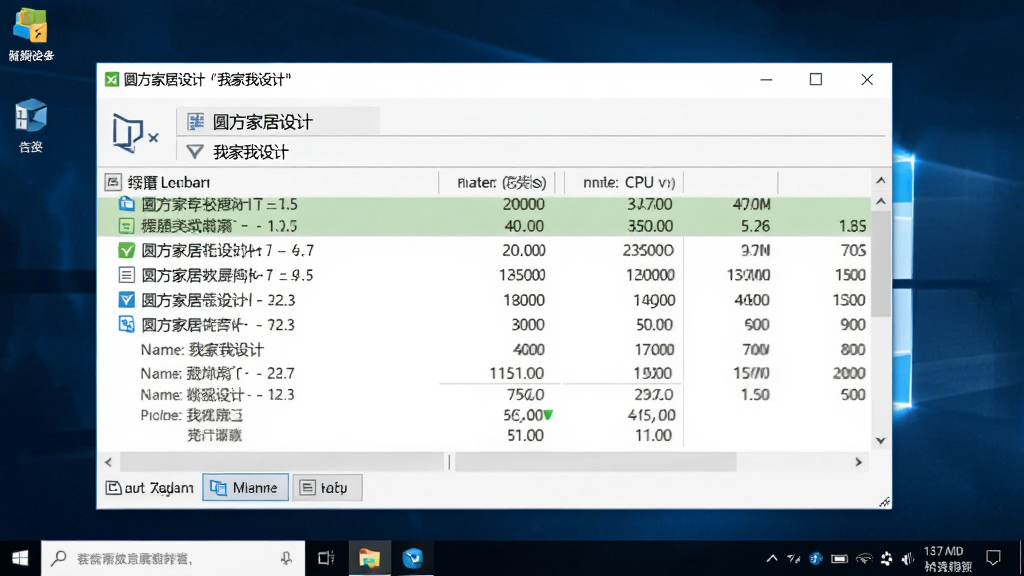
Task: Click the 235000 cell
Action: pyautogui.click(x=648, y=250)
